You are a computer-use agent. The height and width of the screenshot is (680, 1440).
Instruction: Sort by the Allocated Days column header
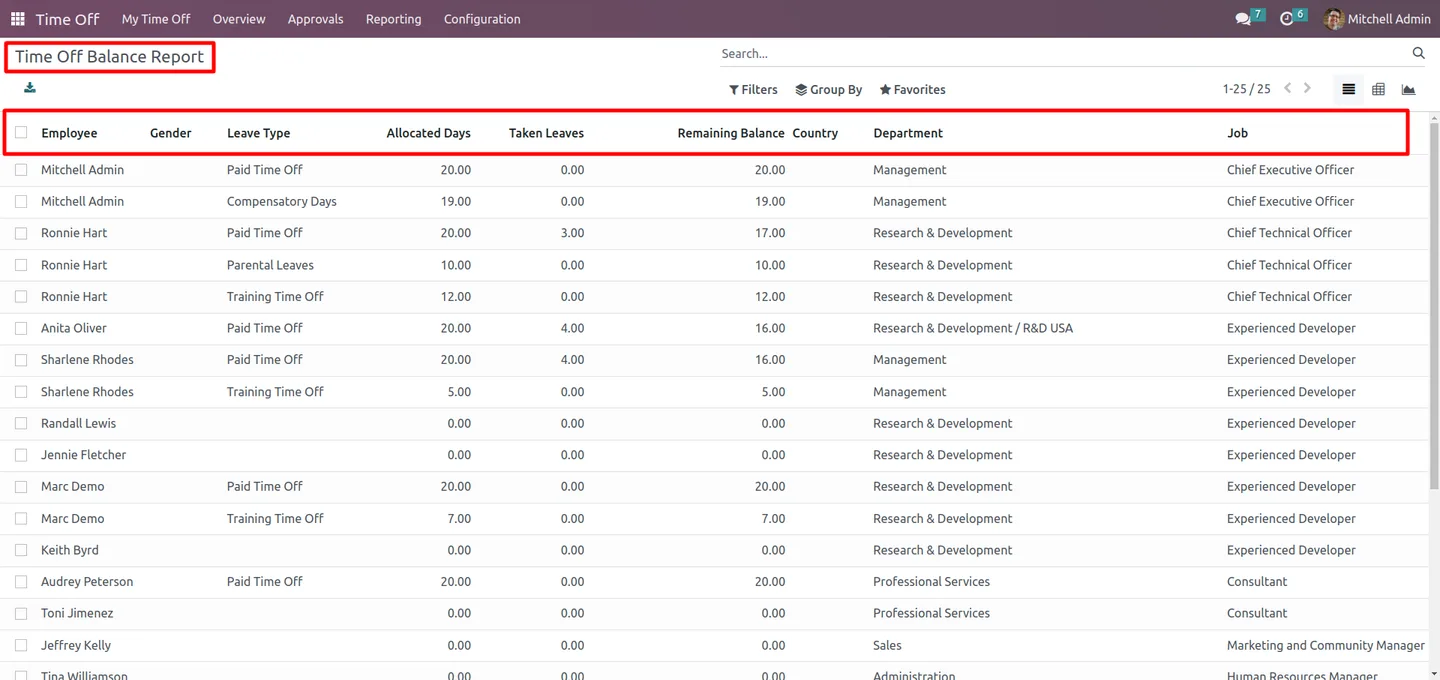(428, 133)
